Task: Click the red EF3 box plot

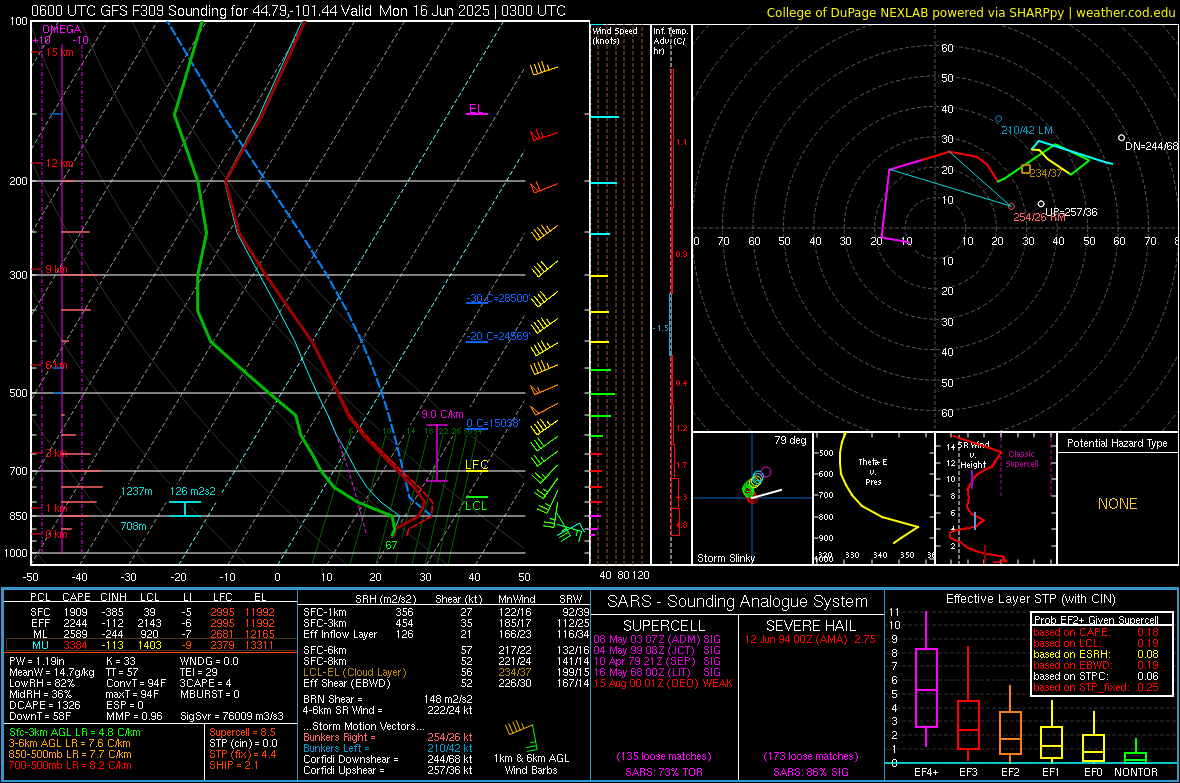Action: click(x=968, y=702)
